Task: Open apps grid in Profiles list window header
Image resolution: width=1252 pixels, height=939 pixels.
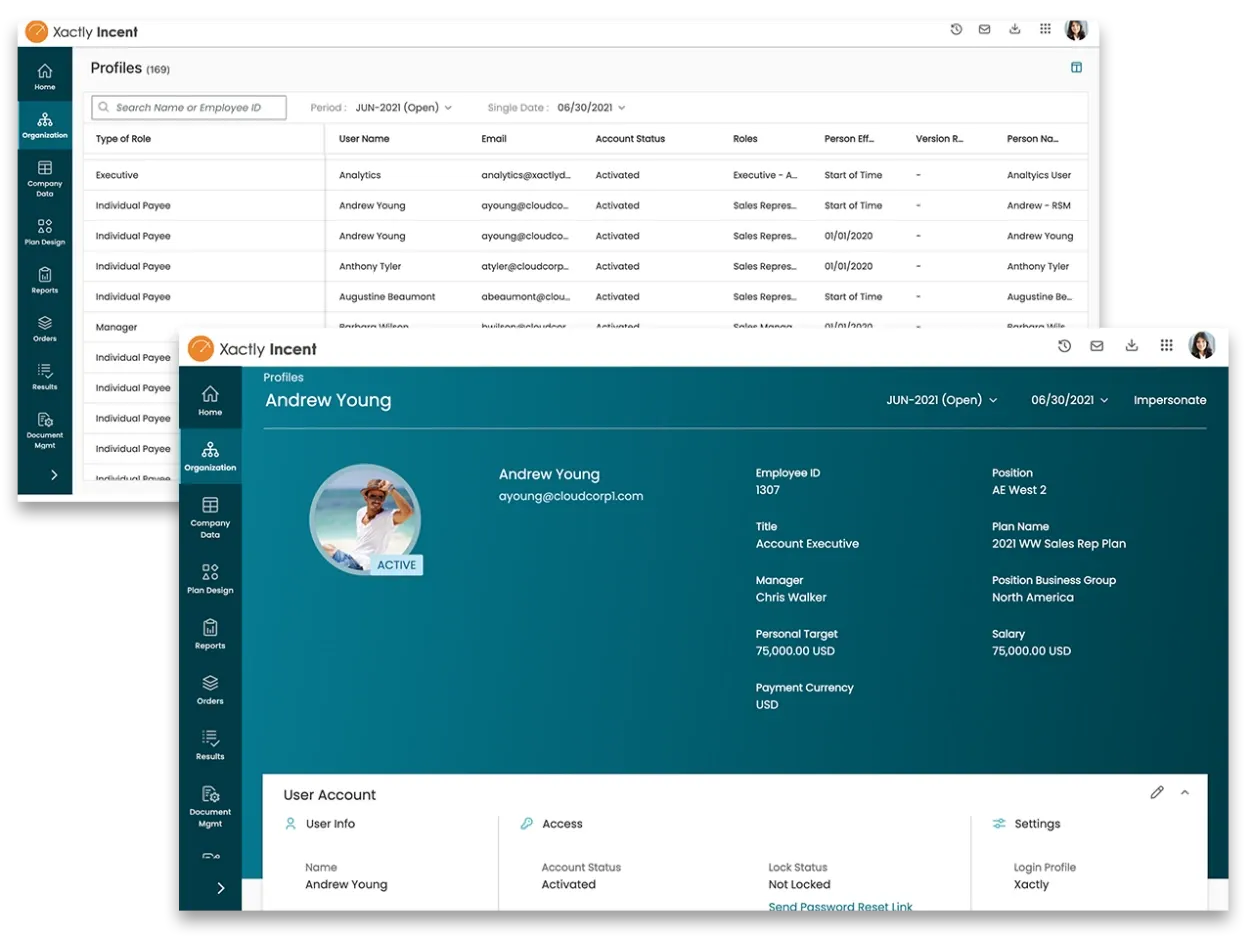Action: pos(1045,30)
